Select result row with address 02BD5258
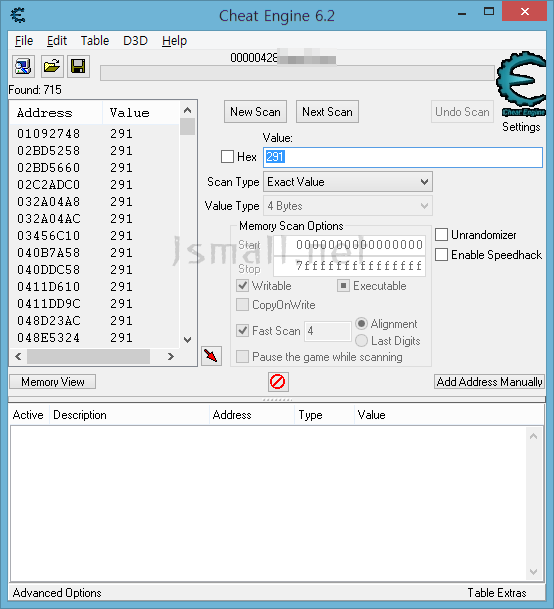This screenshot has height=609, width=554. (x=94, y=151)
